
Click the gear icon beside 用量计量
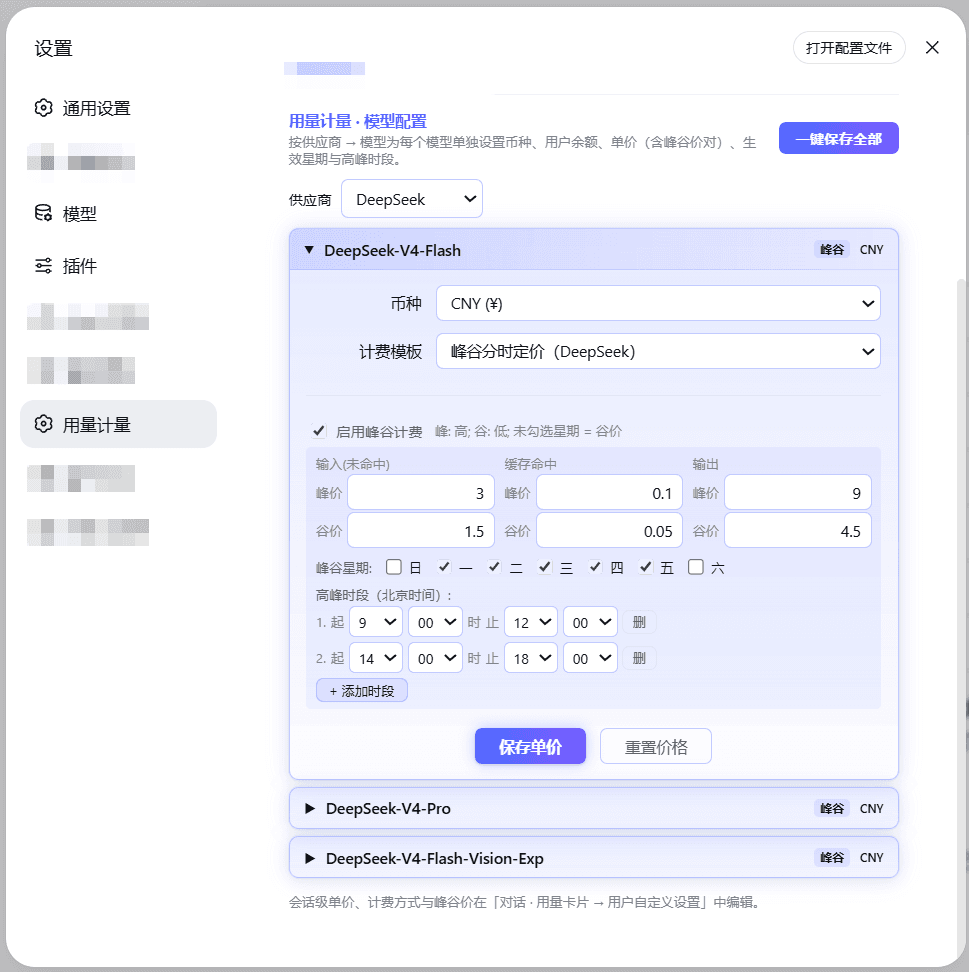pos(43,424)
